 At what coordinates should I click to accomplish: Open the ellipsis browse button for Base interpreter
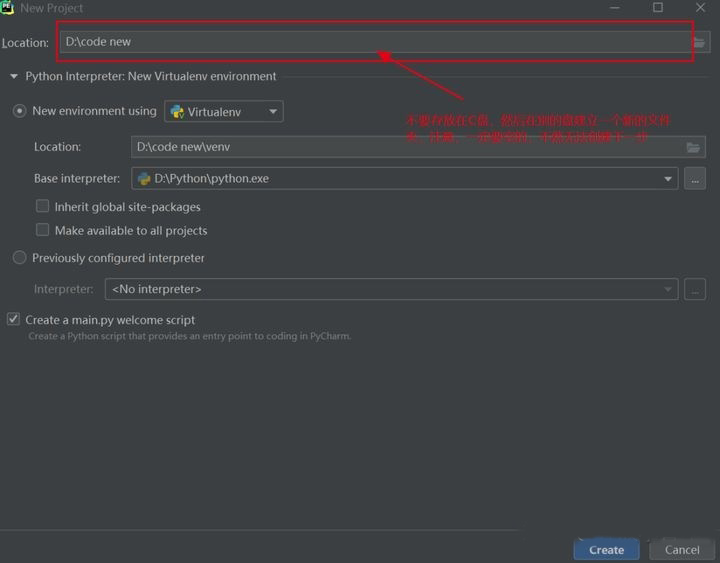click(x=695, y=179)
